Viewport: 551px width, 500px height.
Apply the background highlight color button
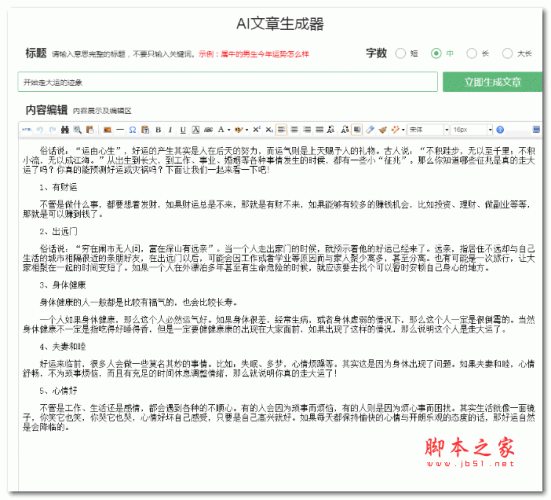[x=239, y=130]
